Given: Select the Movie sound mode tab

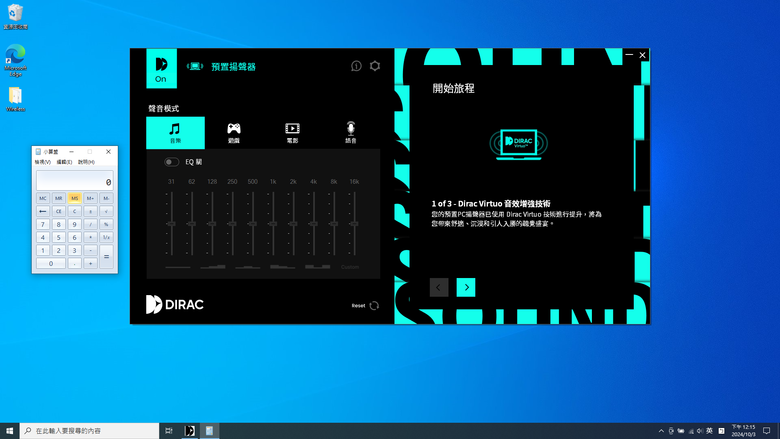Looking at the screenshot, I should [292, 133].
